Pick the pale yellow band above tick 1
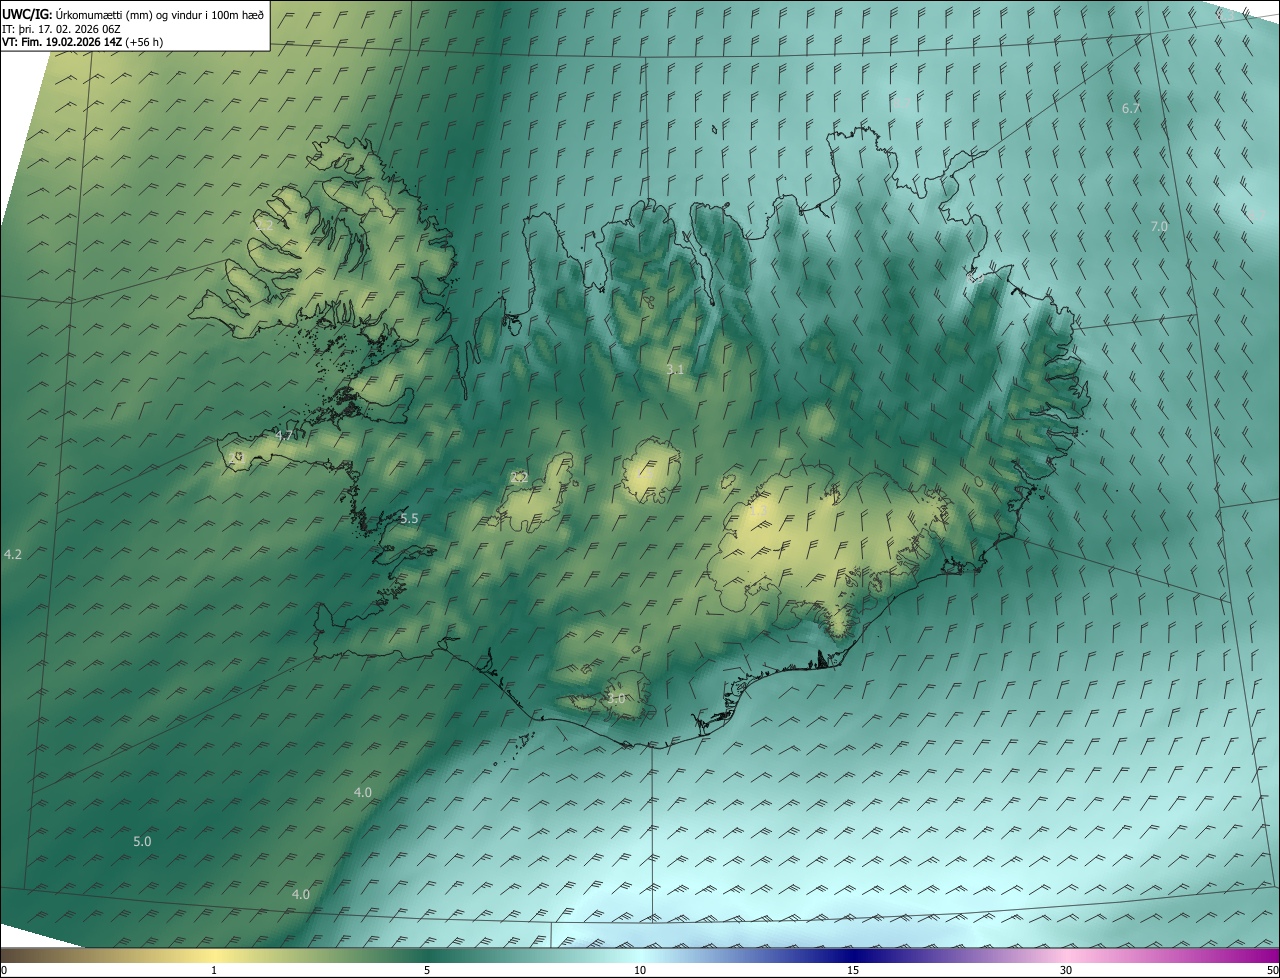The width and height of the screenshot is (1280, 978). [x=214, y=956]
